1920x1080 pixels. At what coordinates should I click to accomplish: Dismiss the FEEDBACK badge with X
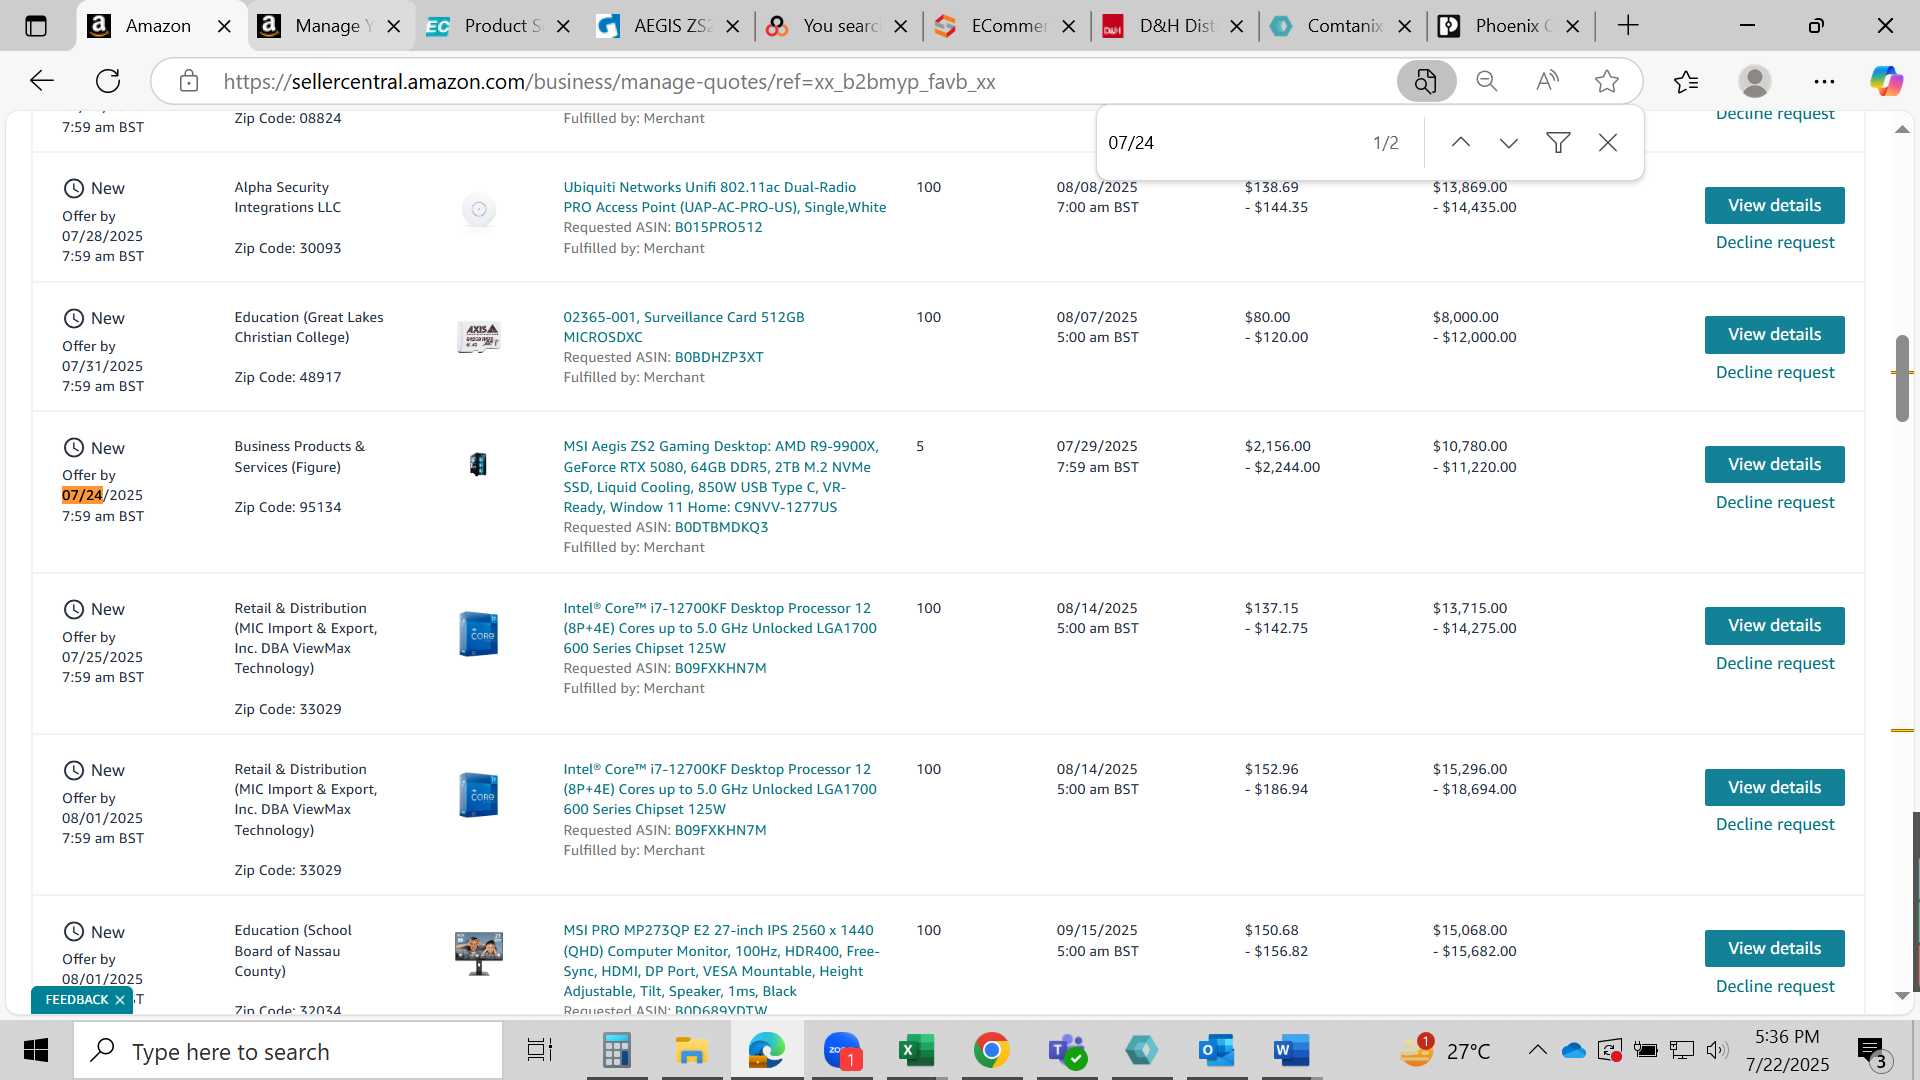[120, 1000]
